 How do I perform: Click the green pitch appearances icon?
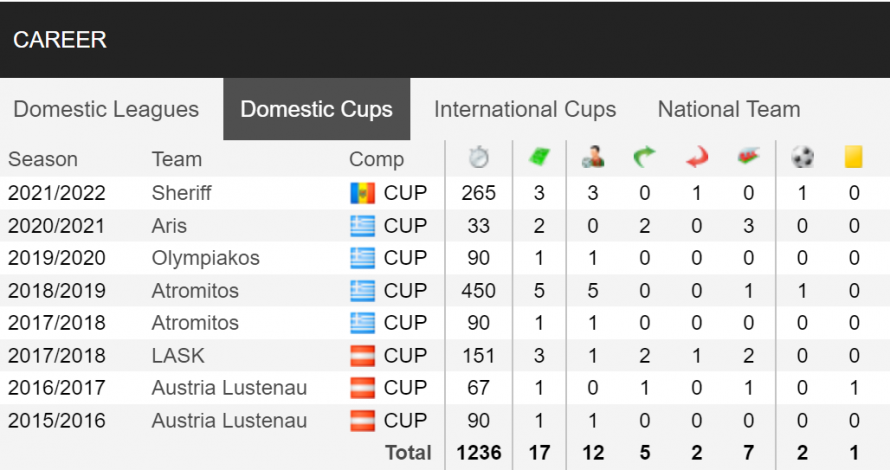[539, 157]
